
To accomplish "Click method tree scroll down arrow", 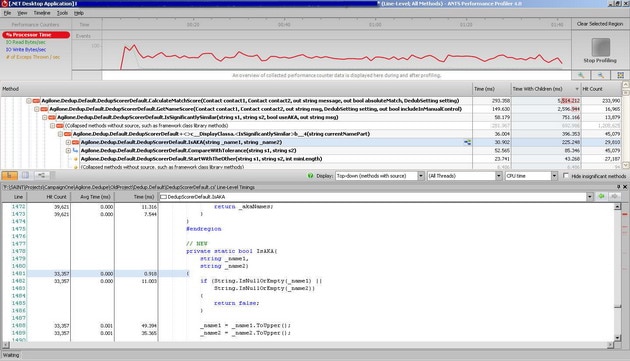I will 626,165.
